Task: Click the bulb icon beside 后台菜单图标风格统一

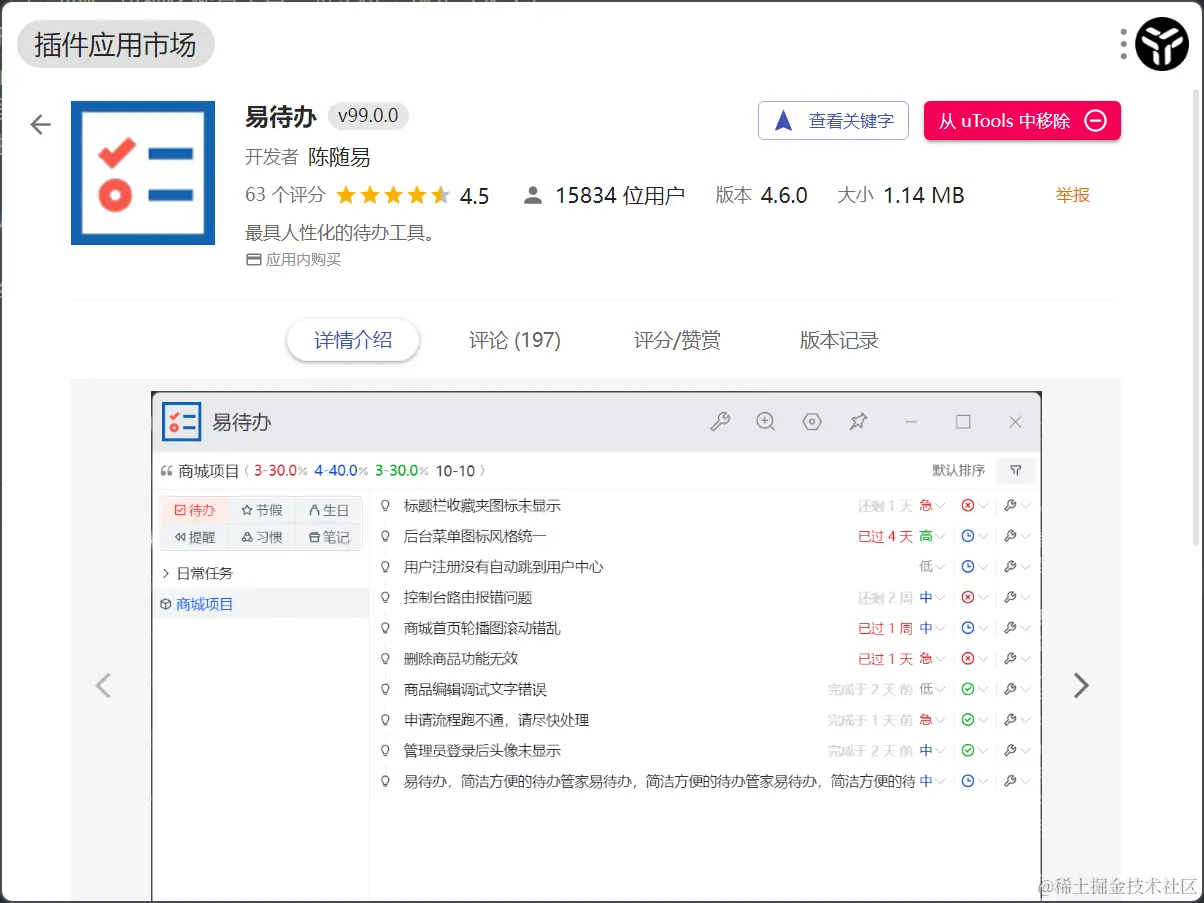Action: click(386, 537)
